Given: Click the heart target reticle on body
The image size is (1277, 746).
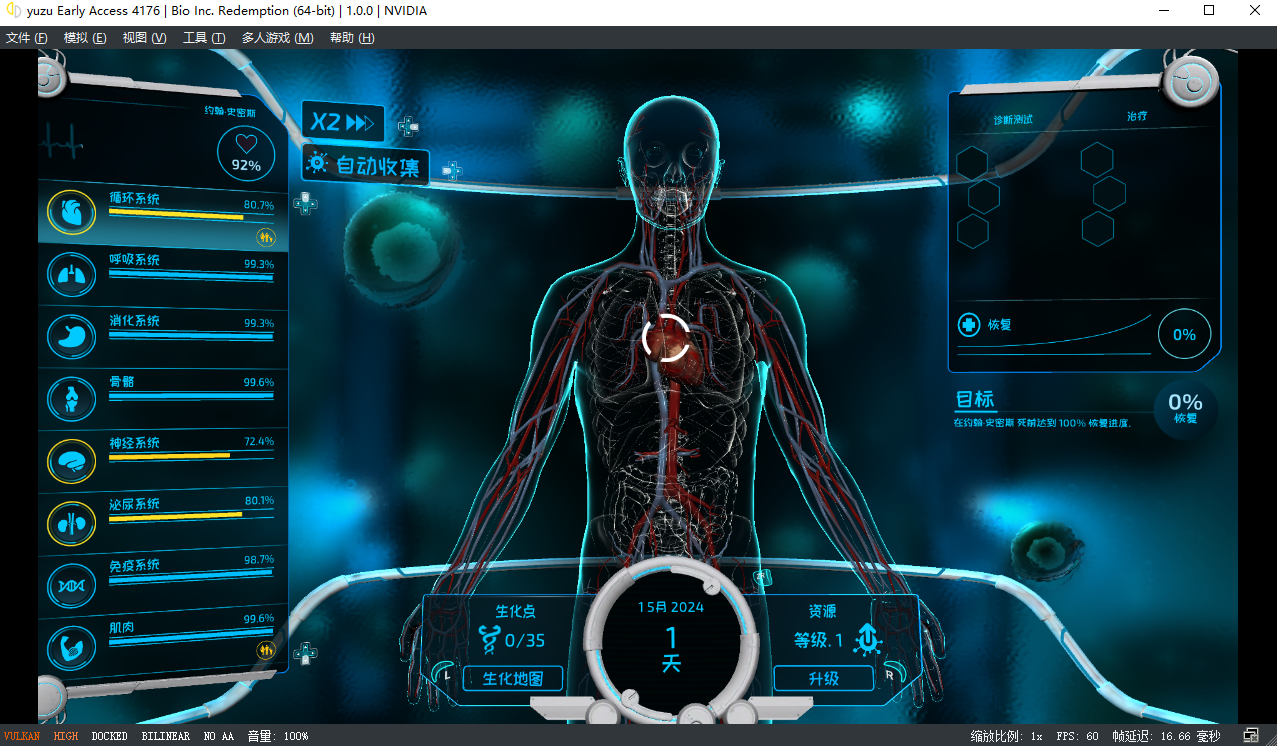Looking at the screenshot, I should pyautogui.click(x=666, y=337).
